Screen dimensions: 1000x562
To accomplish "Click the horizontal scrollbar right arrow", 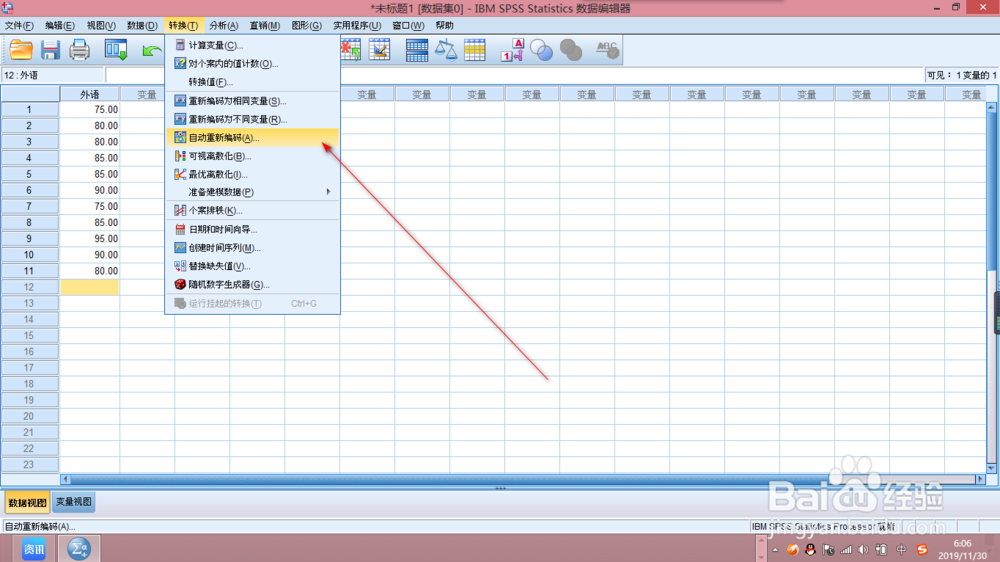I will 981,479.
